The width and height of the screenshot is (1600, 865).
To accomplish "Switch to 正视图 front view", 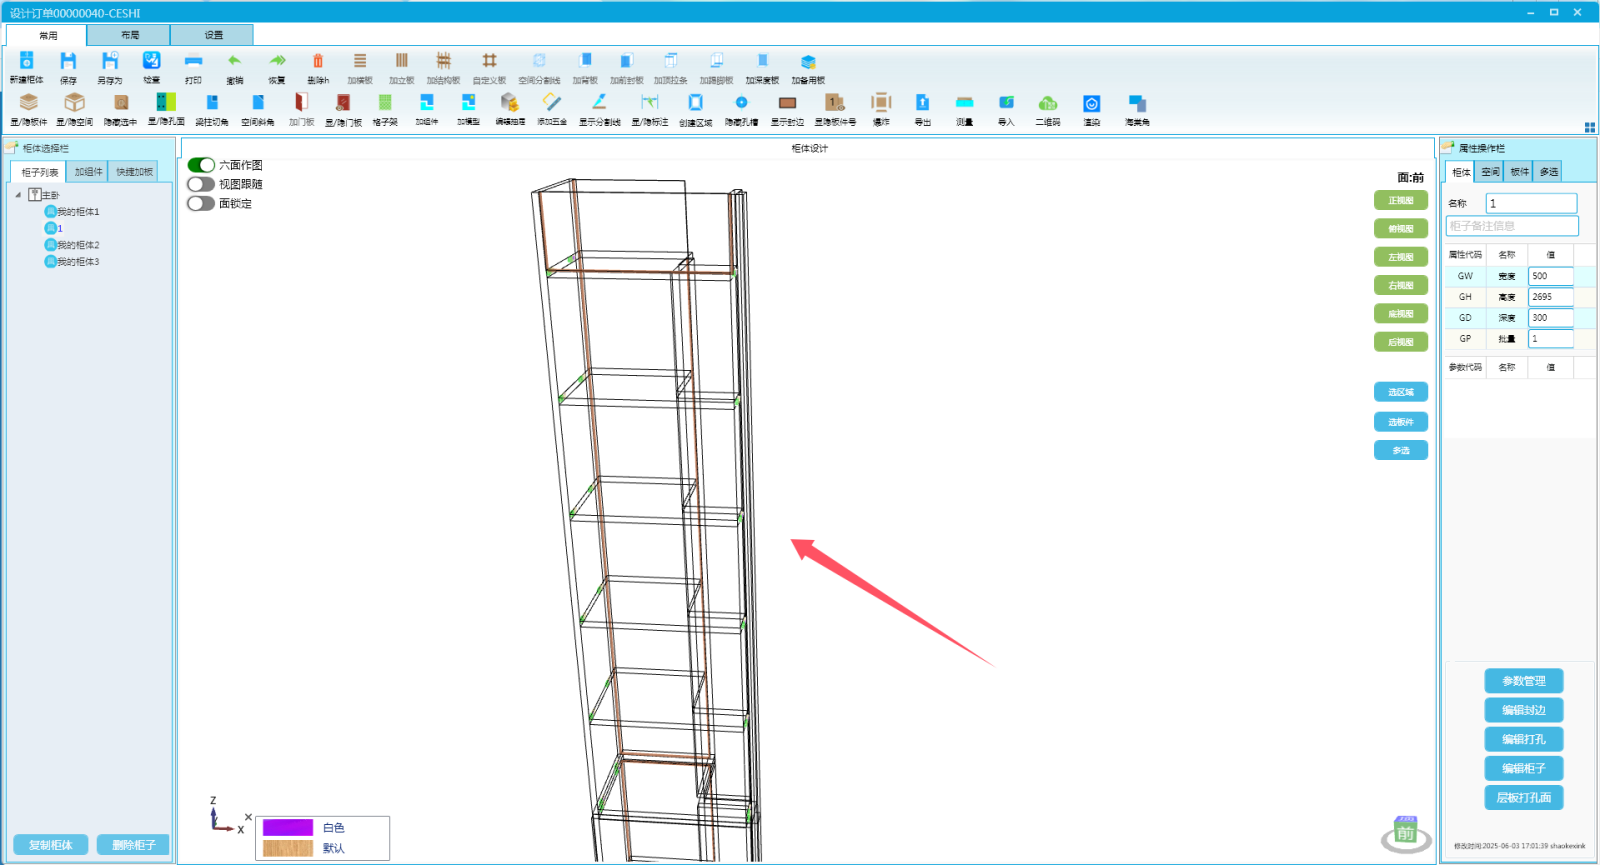I will coord(1400,200).
